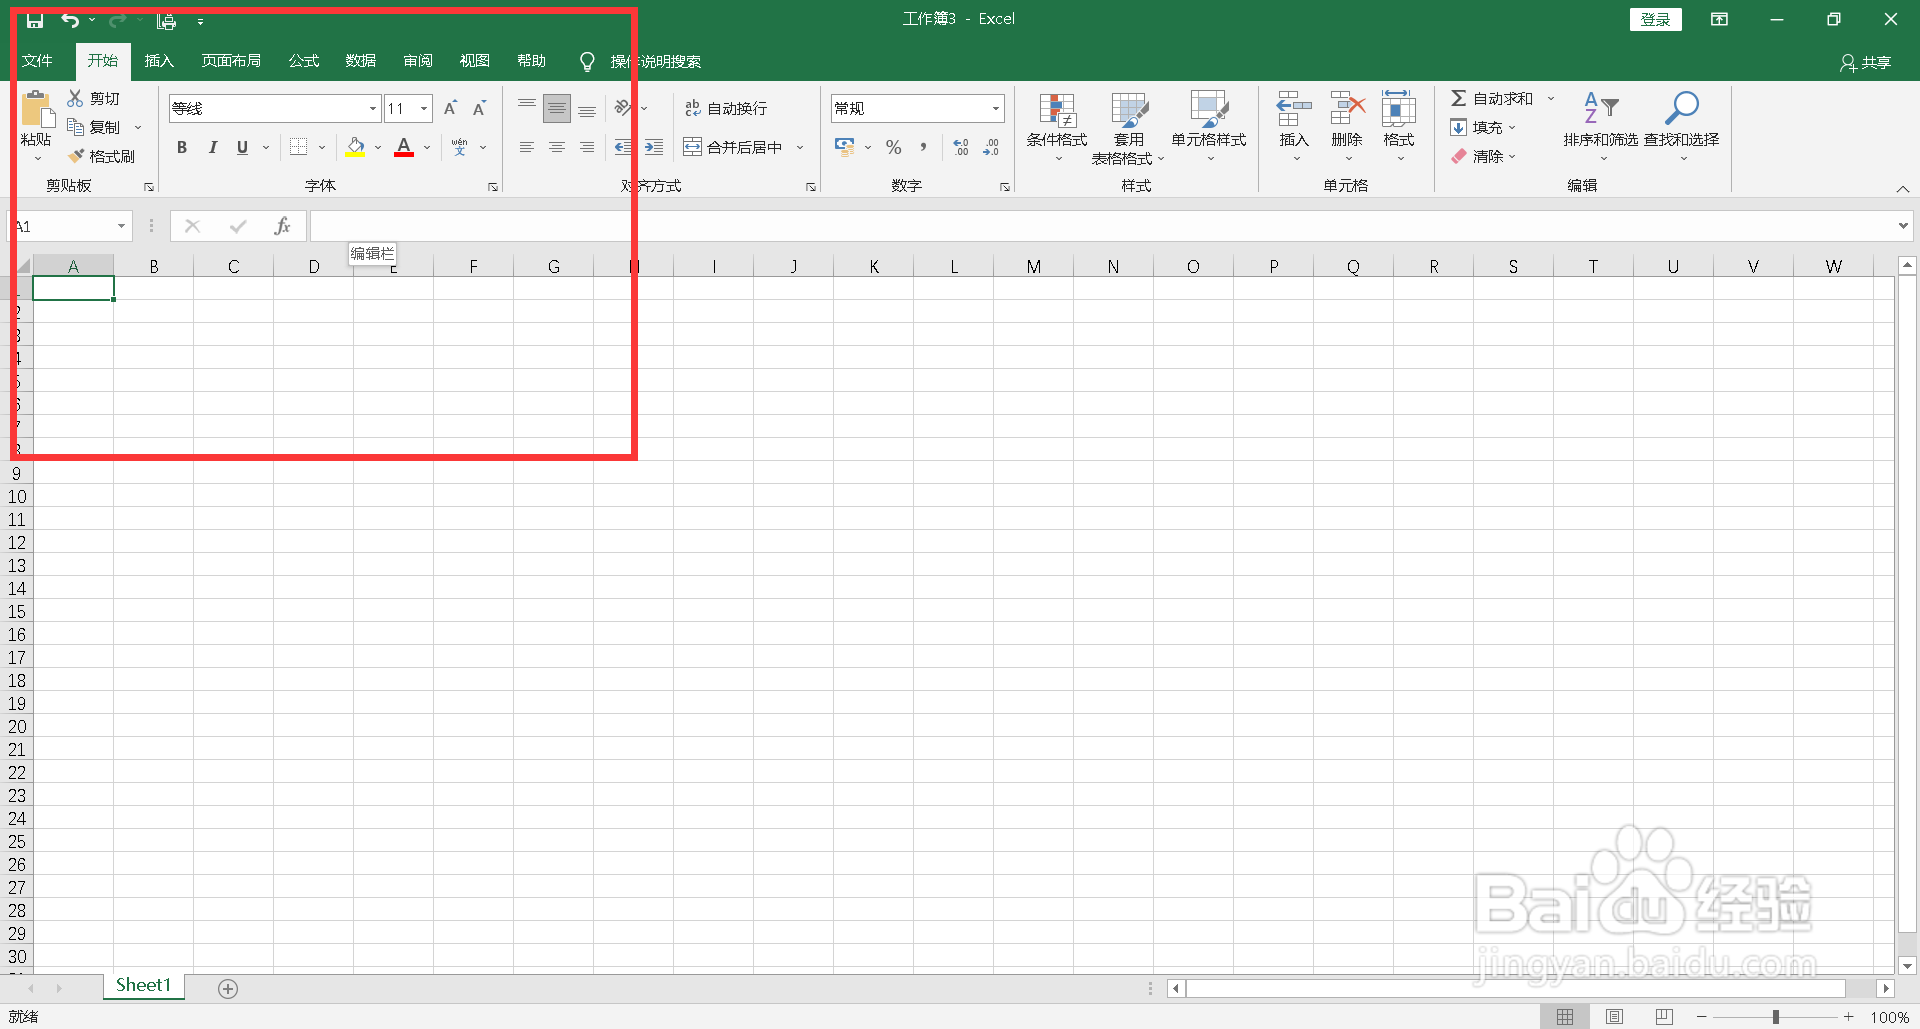Toggle middle vertical alignment

pos(557,108)
